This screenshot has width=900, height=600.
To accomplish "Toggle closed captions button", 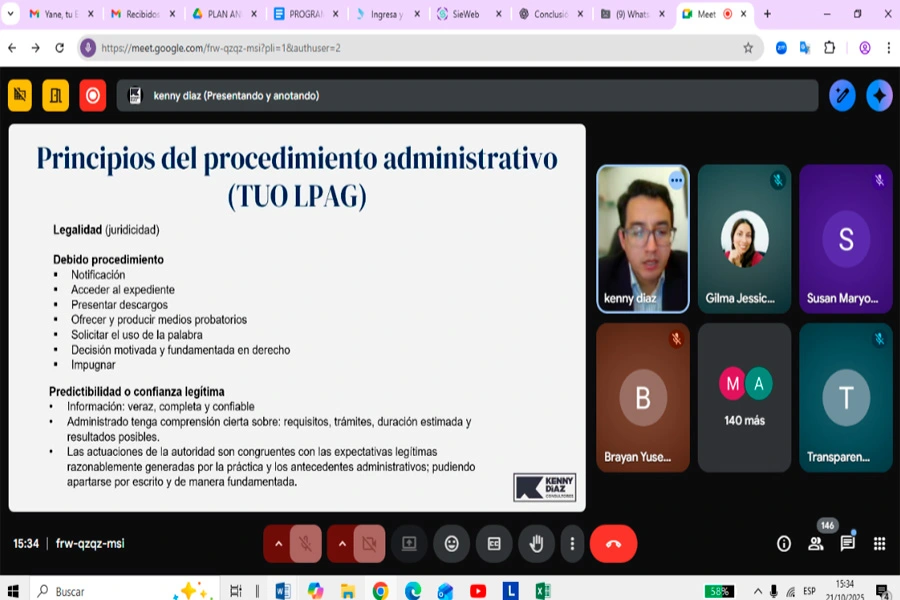I will coord(494,543).
